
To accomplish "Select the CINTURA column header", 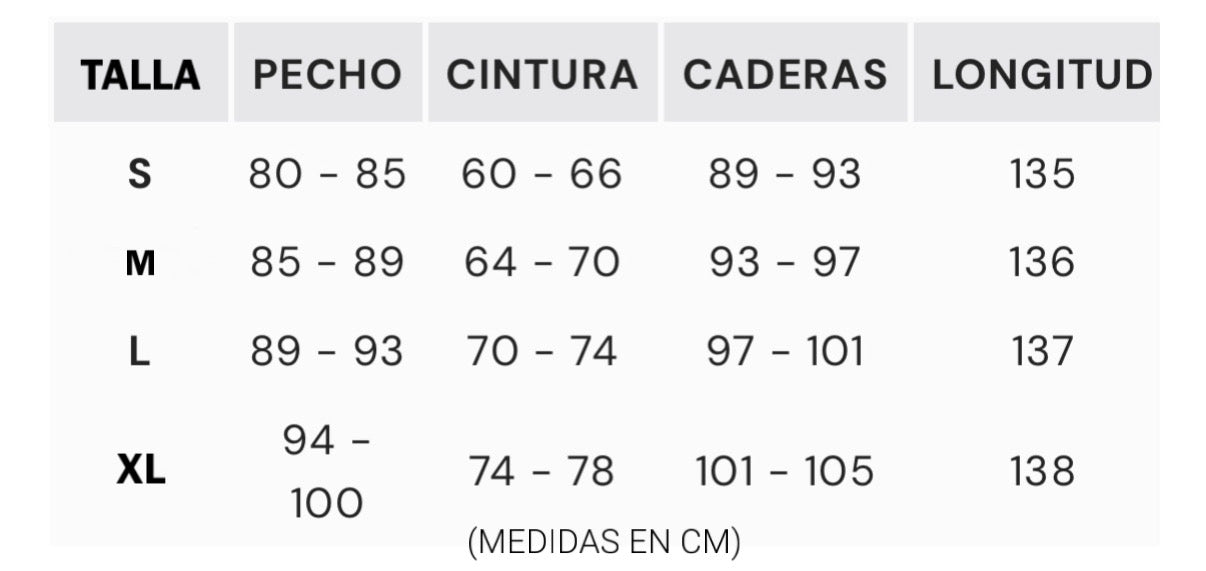I will (541, 75).
